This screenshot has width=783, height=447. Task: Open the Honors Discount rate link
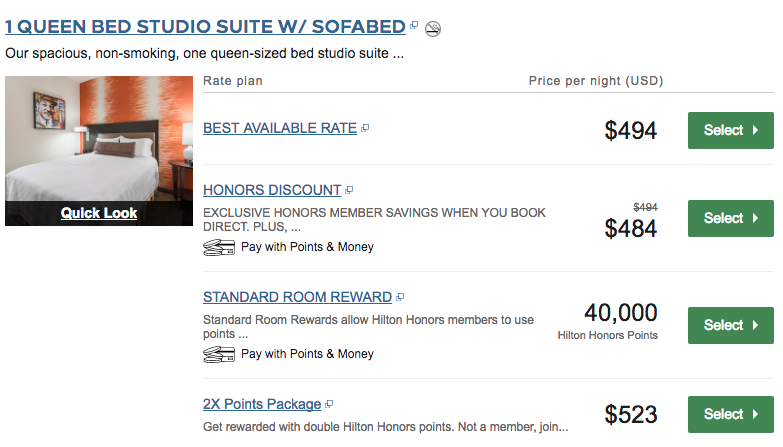pos(272,190)
